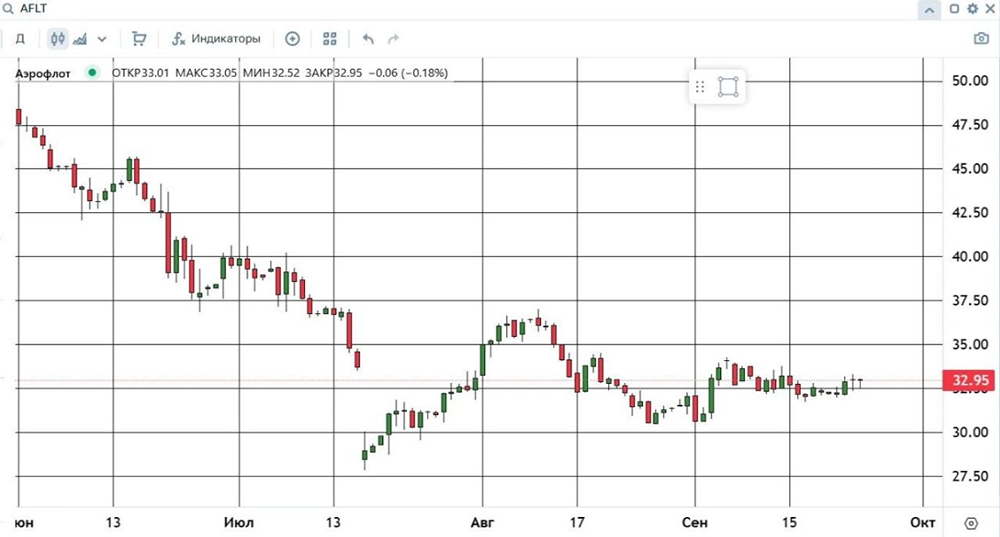Click the МАКС33.05 high value
The width and height of the screenshot is (1000, 537).
pyautogui.click(x=205, y=73)
